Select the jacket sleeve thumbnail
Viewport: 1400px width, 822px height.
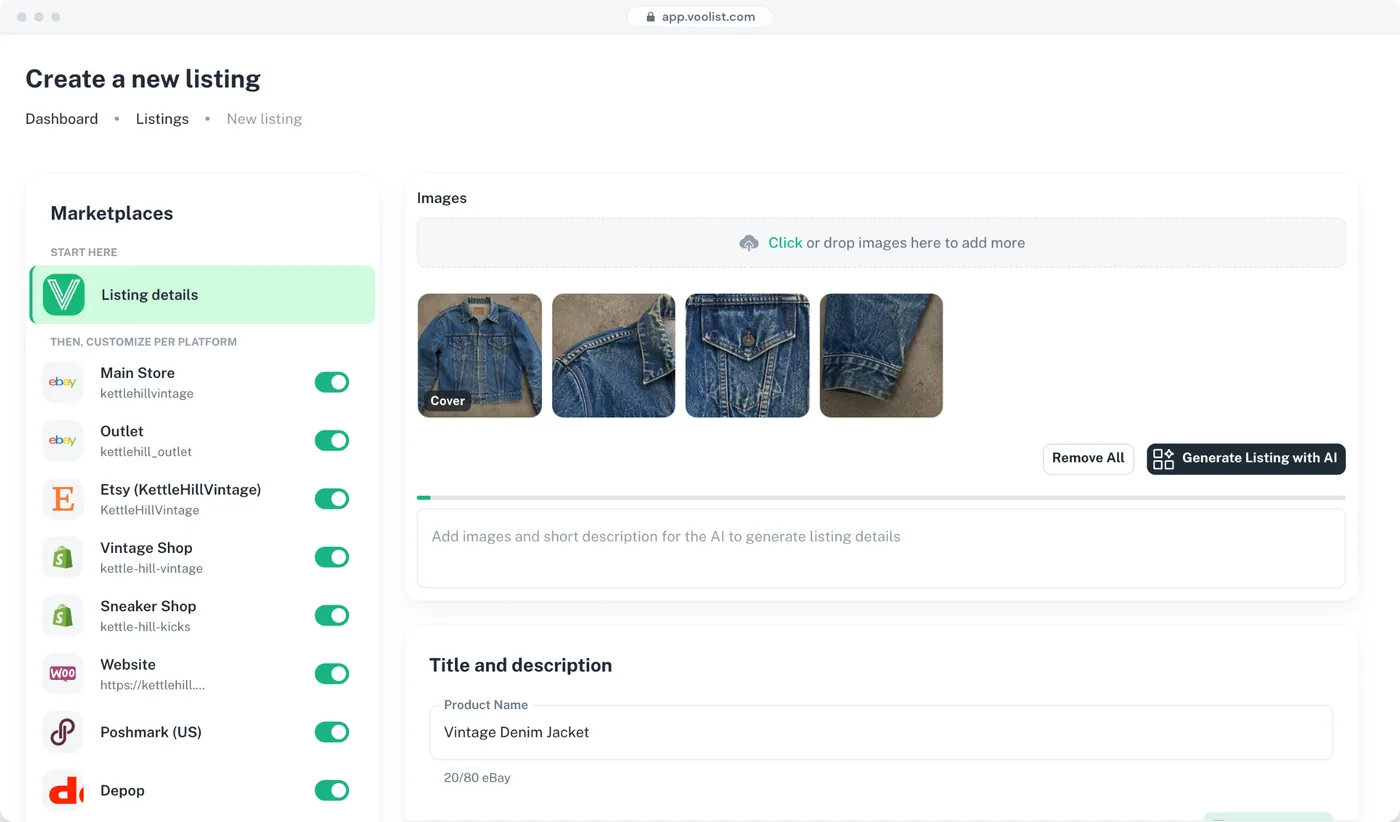(881, 355)
